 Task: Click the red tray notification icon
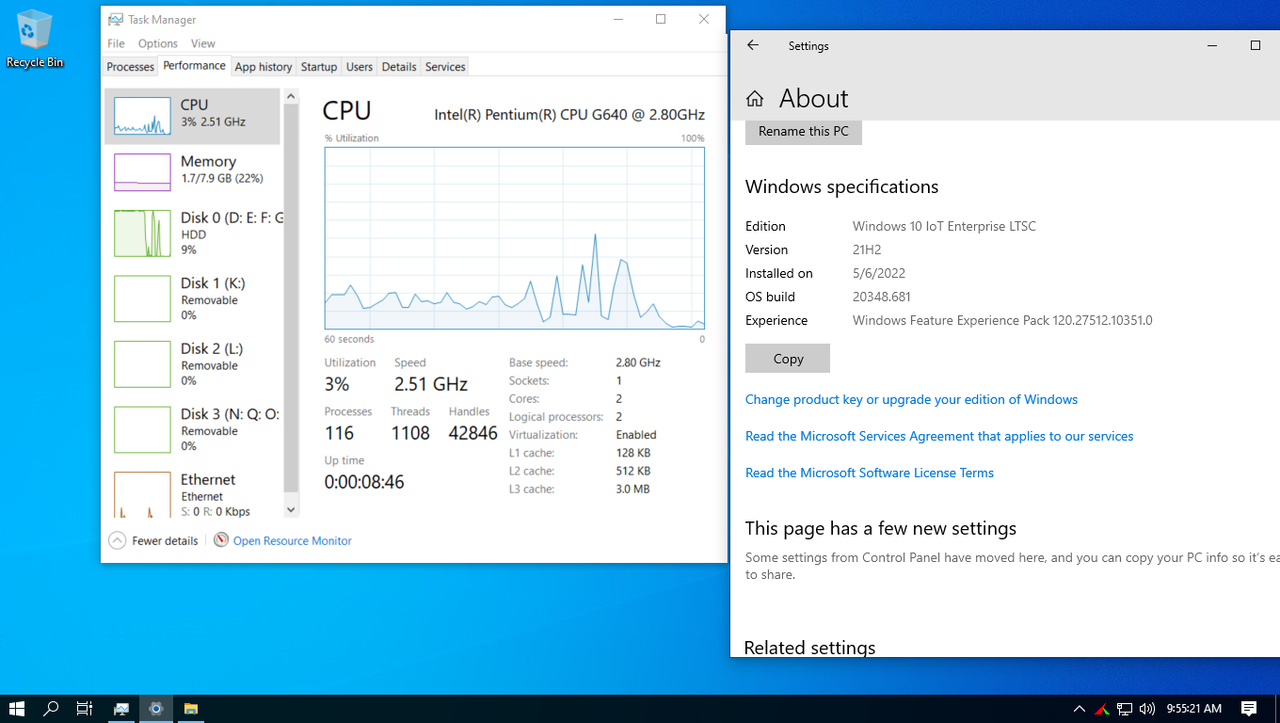(1102, 709)
